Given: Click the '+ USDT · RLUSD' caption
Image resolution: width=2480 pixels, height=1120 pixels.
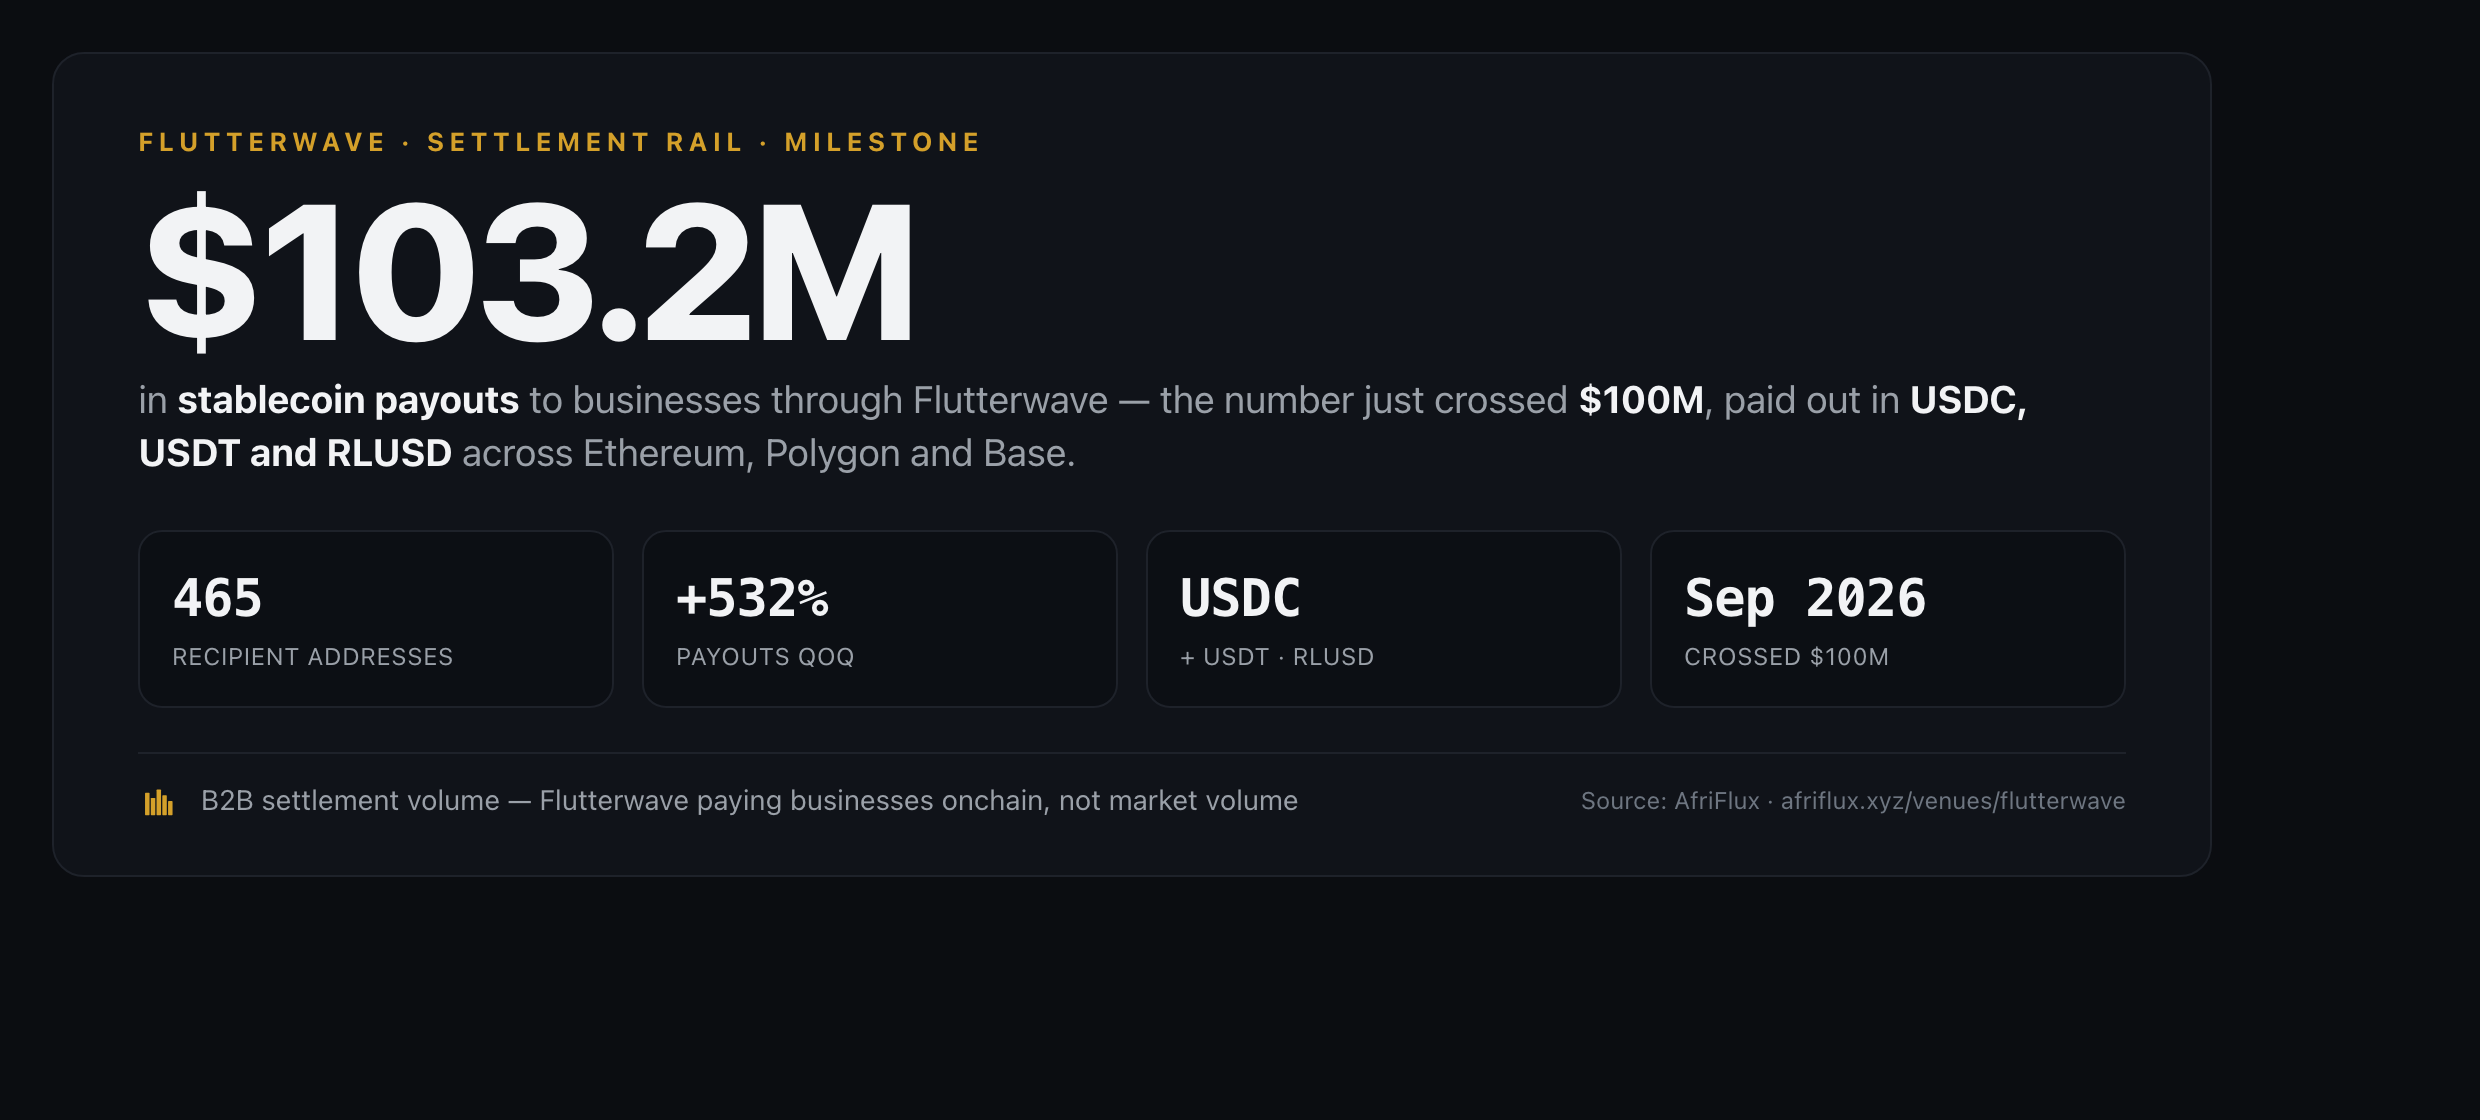Looking at the screenshot, I should point(1277,657).
